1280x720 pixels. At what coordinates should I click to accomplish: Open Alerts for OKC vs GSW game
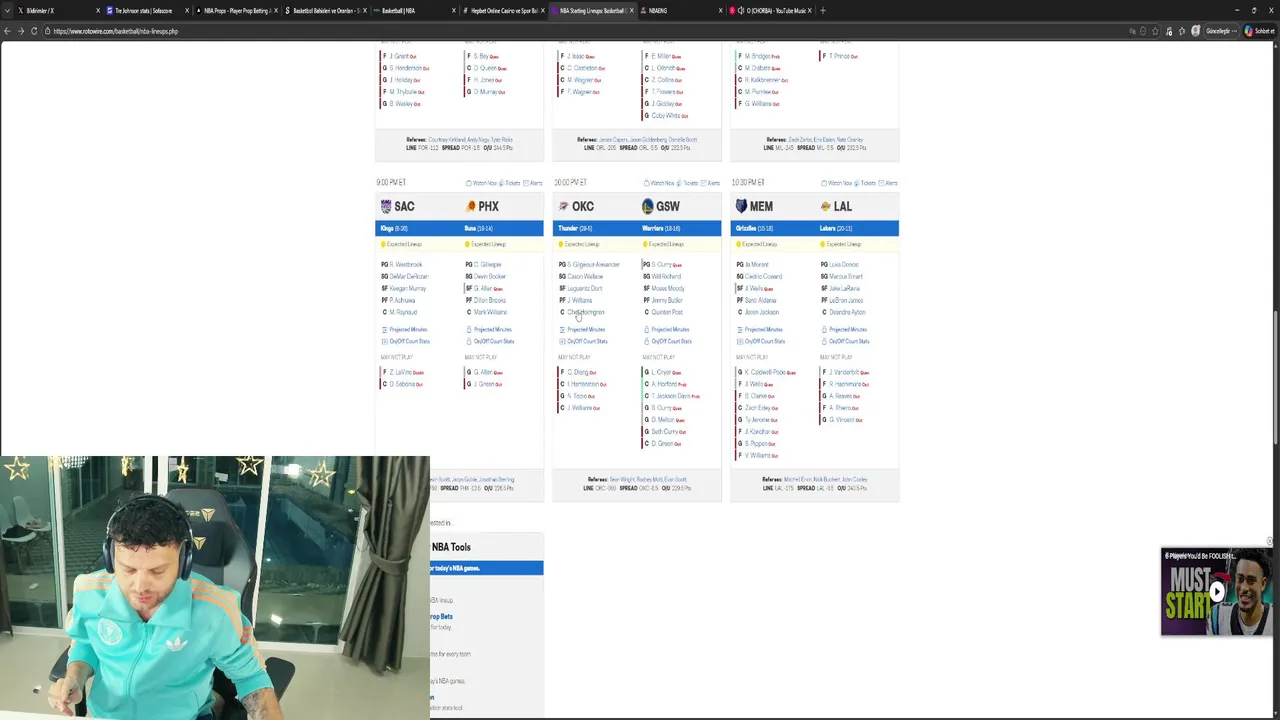pyautogui.click(x=711, y=183)
